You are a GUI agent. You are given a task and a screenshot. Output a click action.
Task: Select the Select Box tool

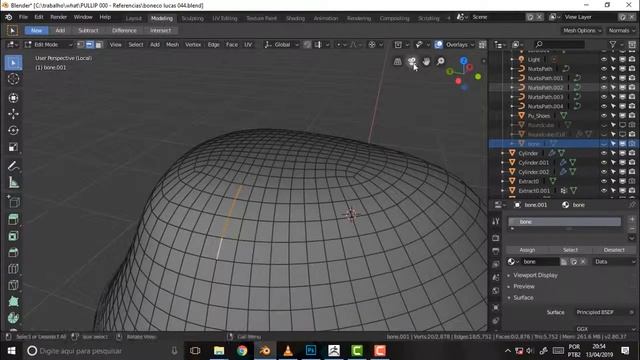[x=13, y=62]
